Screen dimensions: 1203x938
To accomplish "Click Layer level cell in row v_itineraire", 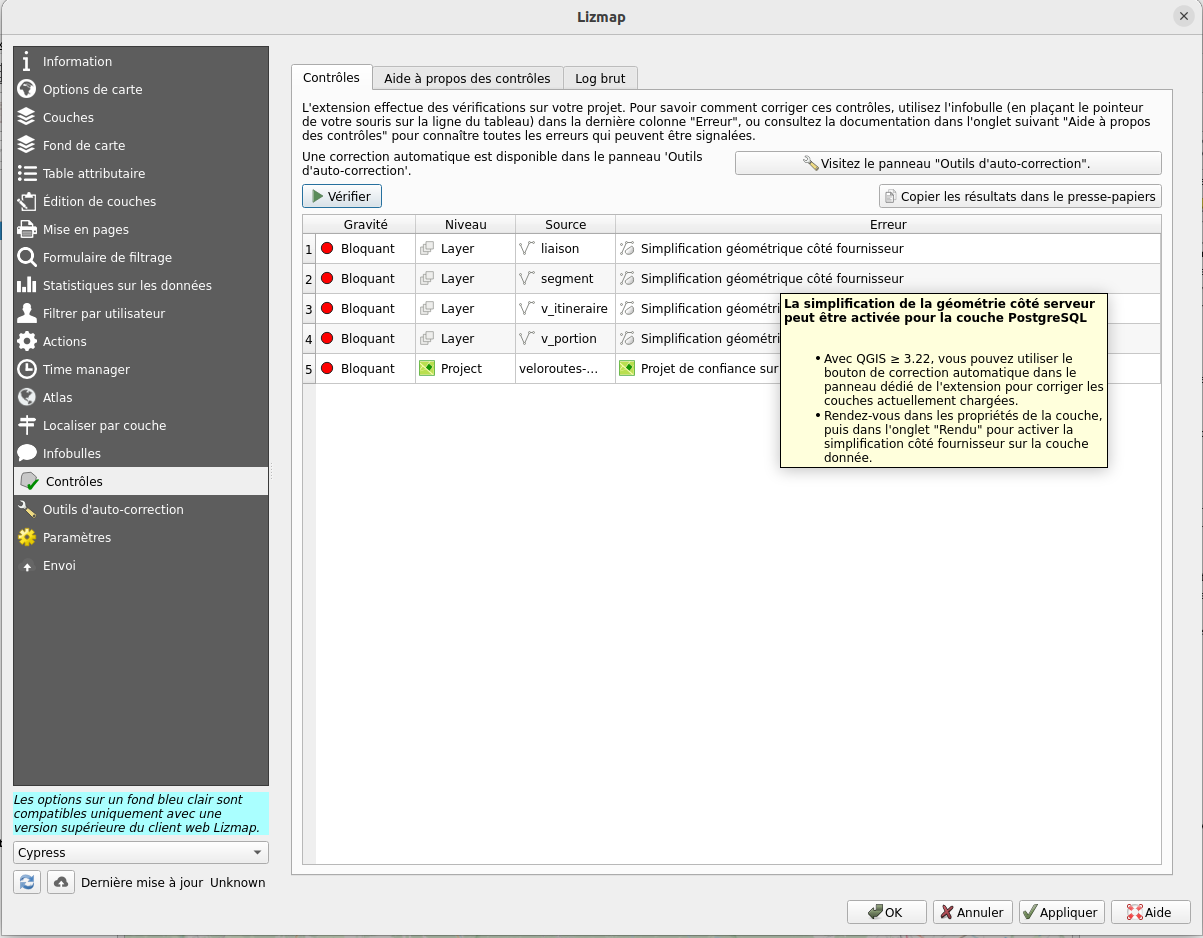I will pyautogui.click(x=466, y=309).
